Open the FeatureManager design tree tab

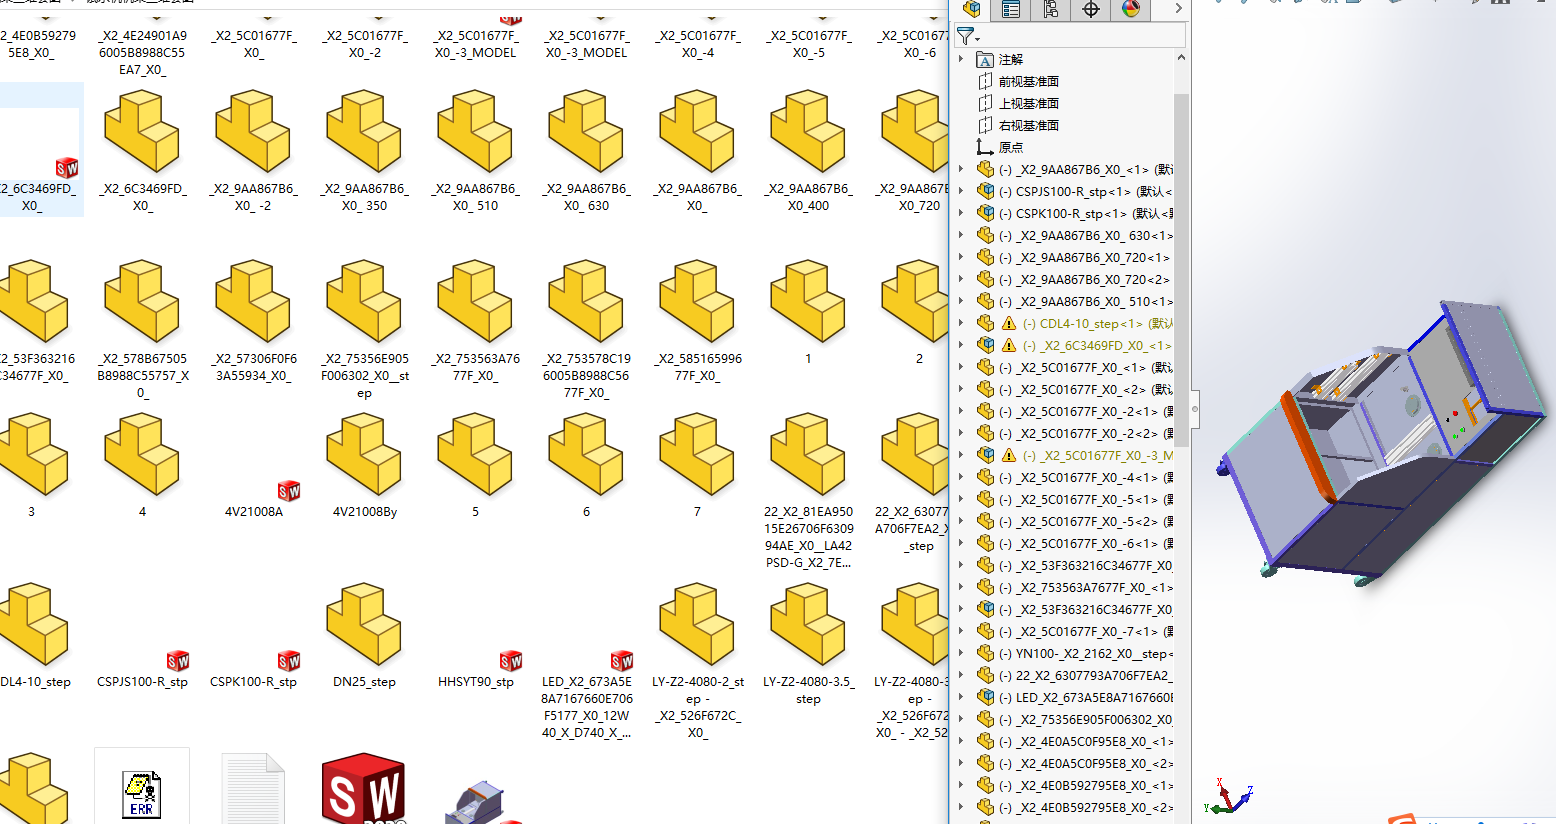coord(971,9)
